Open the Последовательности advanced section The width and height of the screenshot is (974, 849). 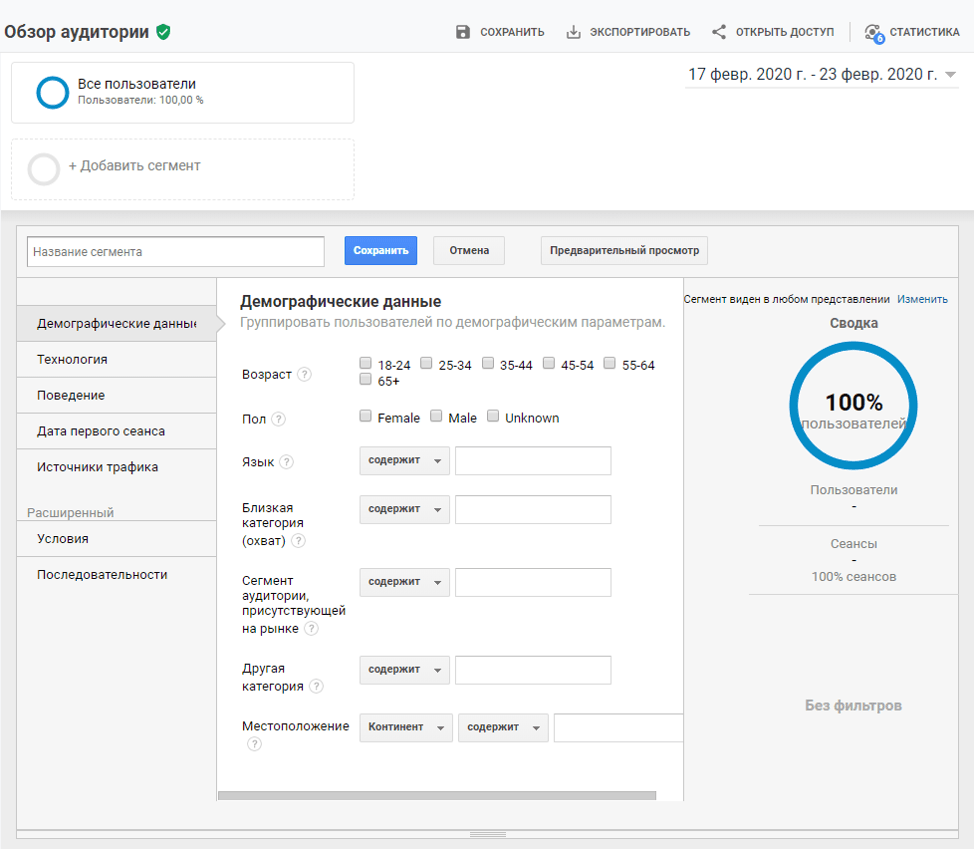coord(117,575)
